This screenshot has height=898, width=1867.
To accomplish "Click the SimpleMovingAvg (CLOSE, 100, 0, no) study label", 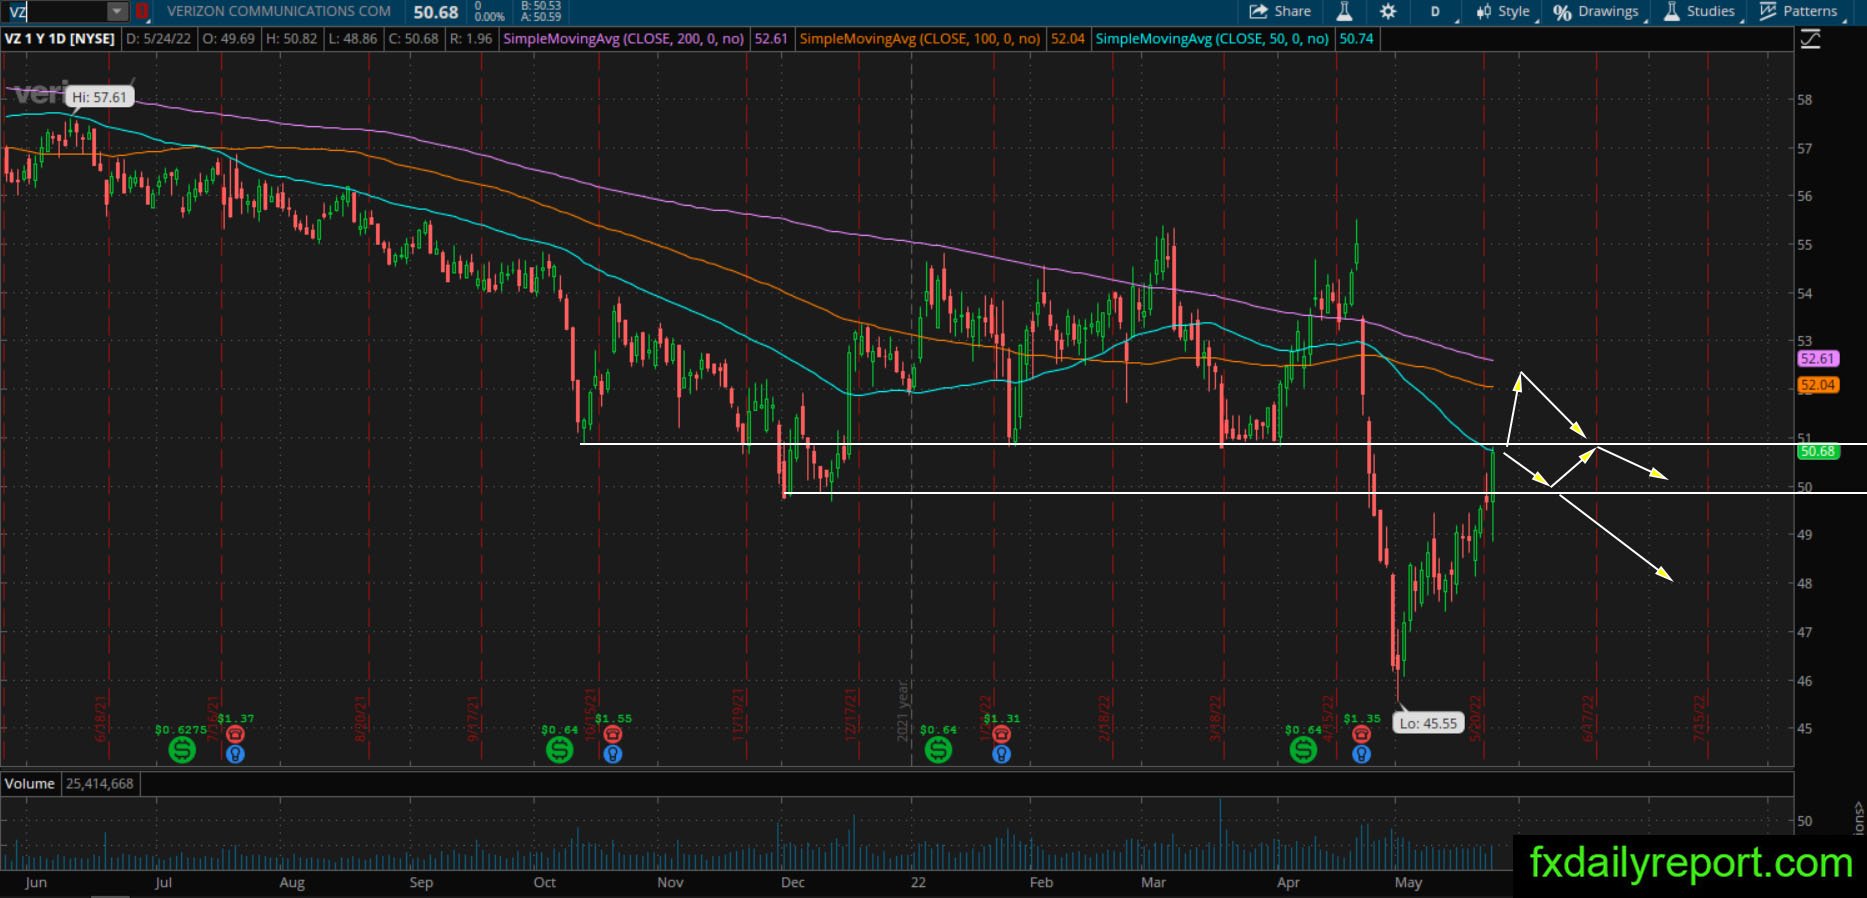I will [920, 39].
